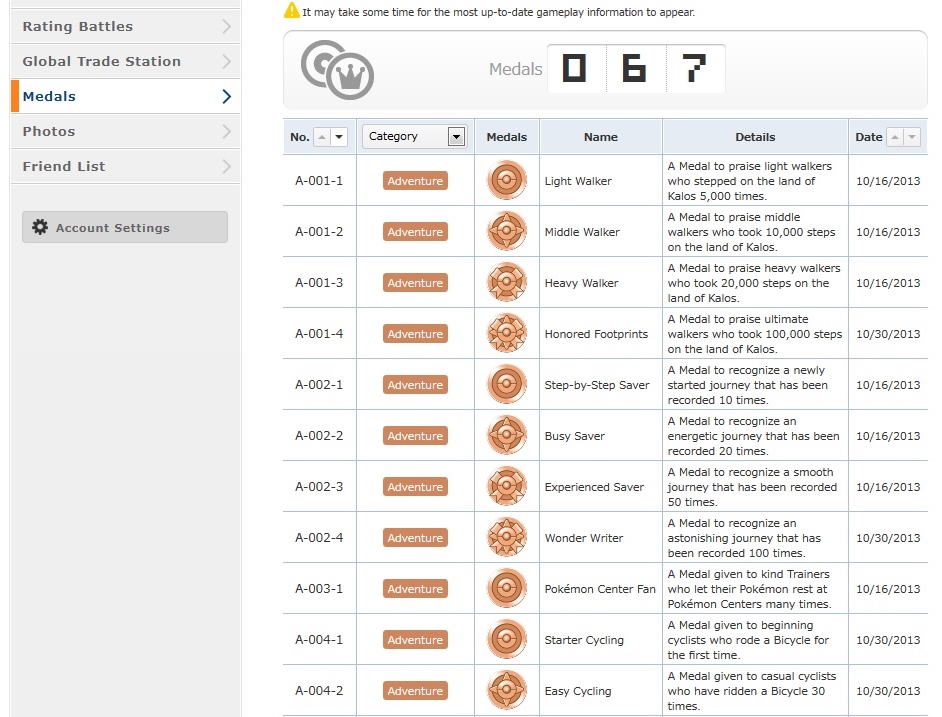This screenshot has width=942, height=717.
Task: Click the Busy Saver medal icon
Action: tap(506, 436)
